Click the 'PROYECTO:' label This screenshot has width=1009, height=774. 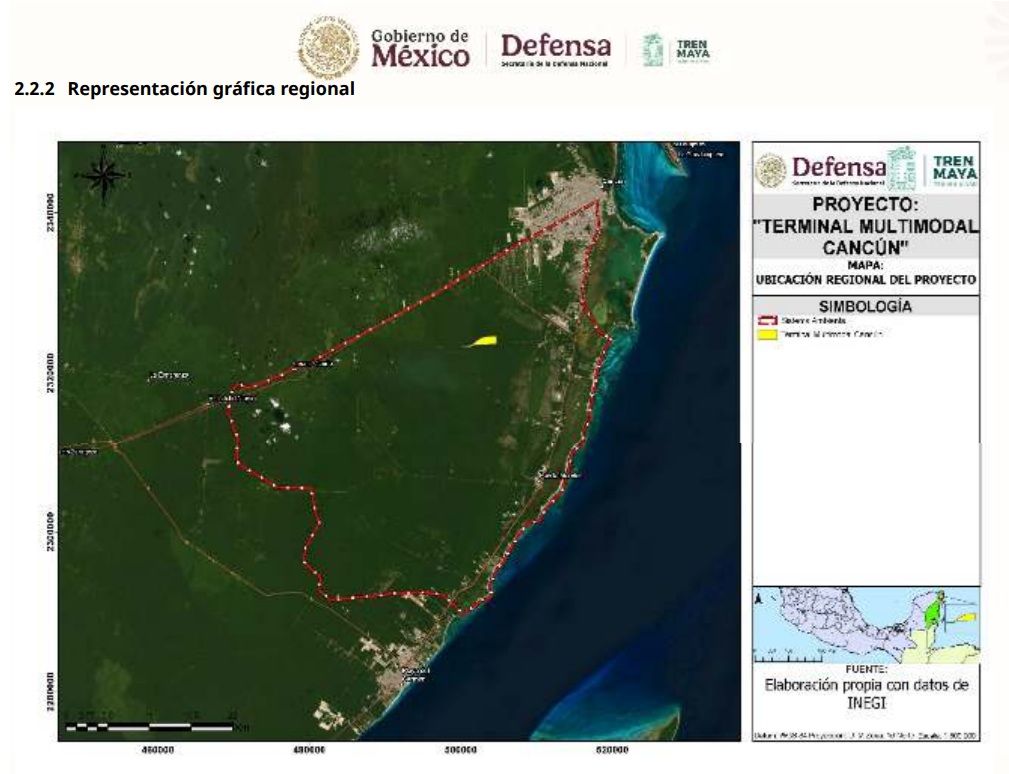pyautogui.click(x=866, y=205)
